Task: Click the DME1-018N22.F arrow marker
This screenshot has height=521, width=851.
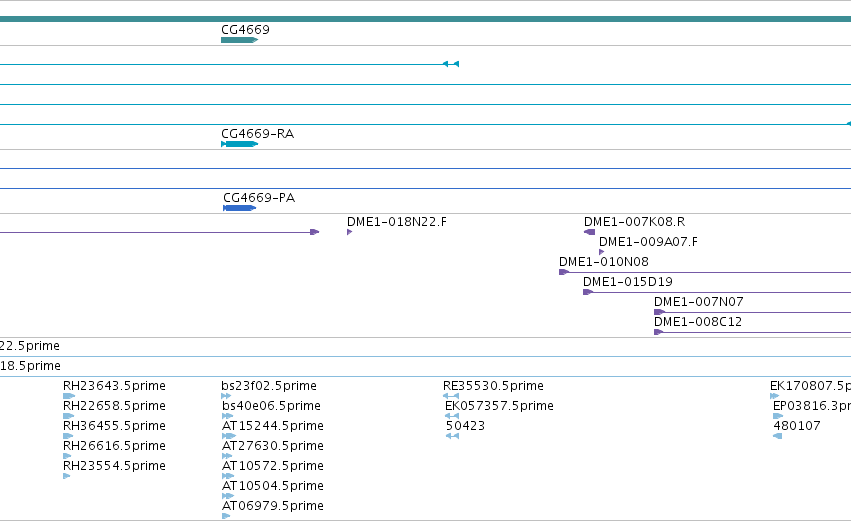Action: pos(350,232)
